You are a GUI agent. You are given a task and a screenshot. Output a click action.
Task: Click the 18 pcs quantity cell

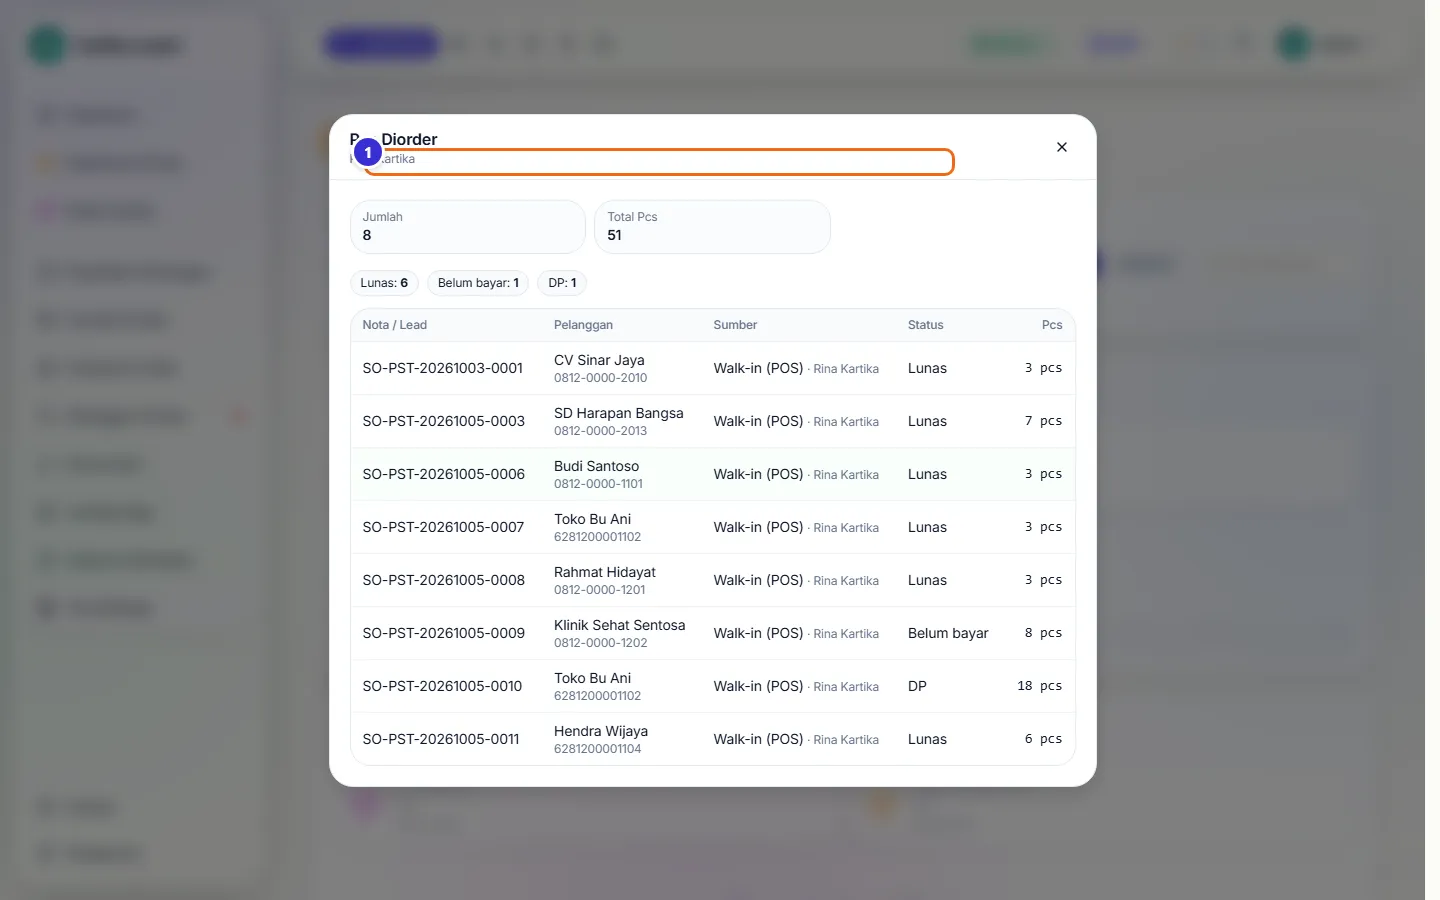pyautogui.click(x=1039, y=686)
